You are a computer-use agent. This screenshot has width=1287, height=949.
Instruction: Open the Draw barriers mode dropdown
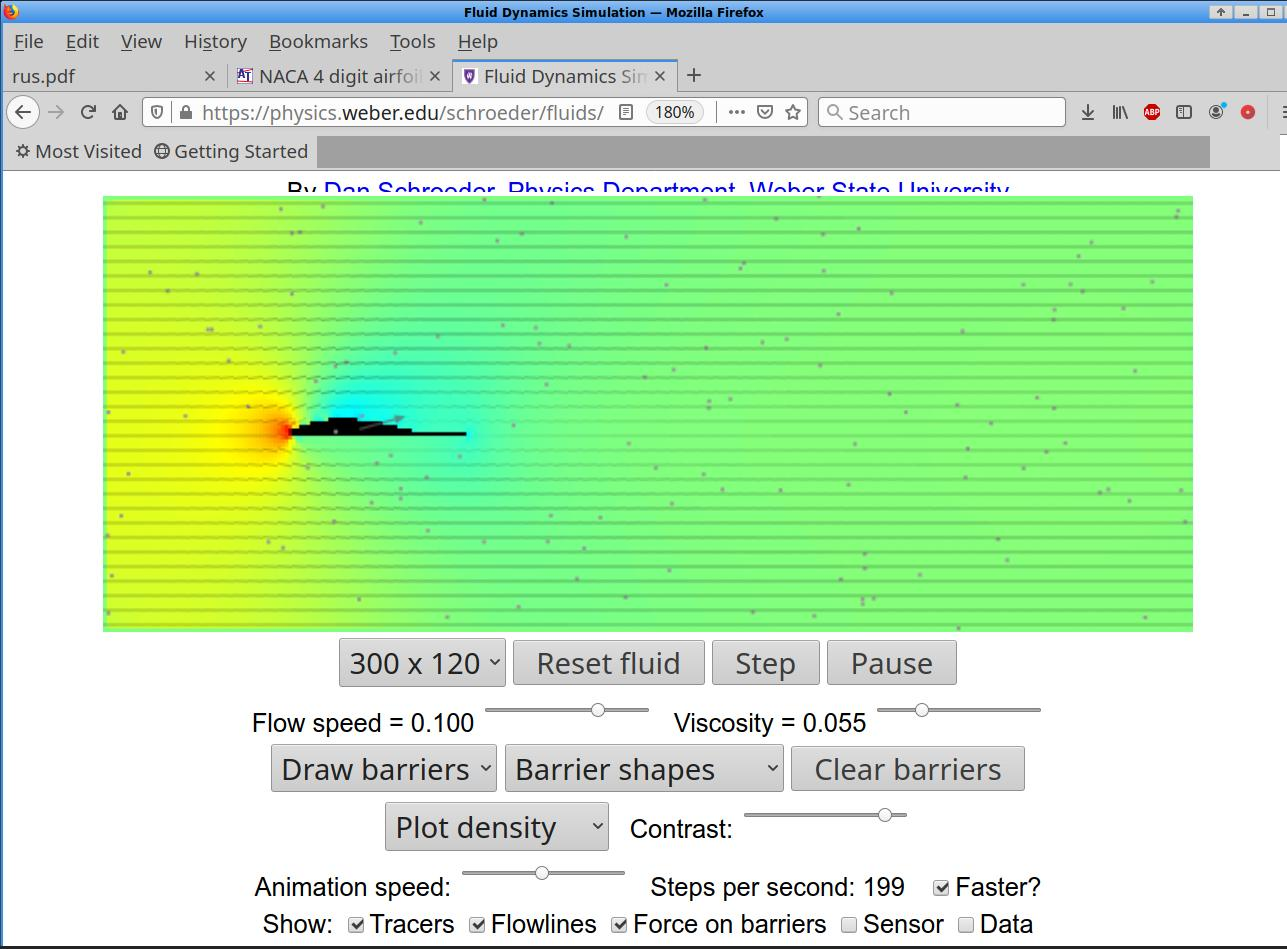click(384, 769)
